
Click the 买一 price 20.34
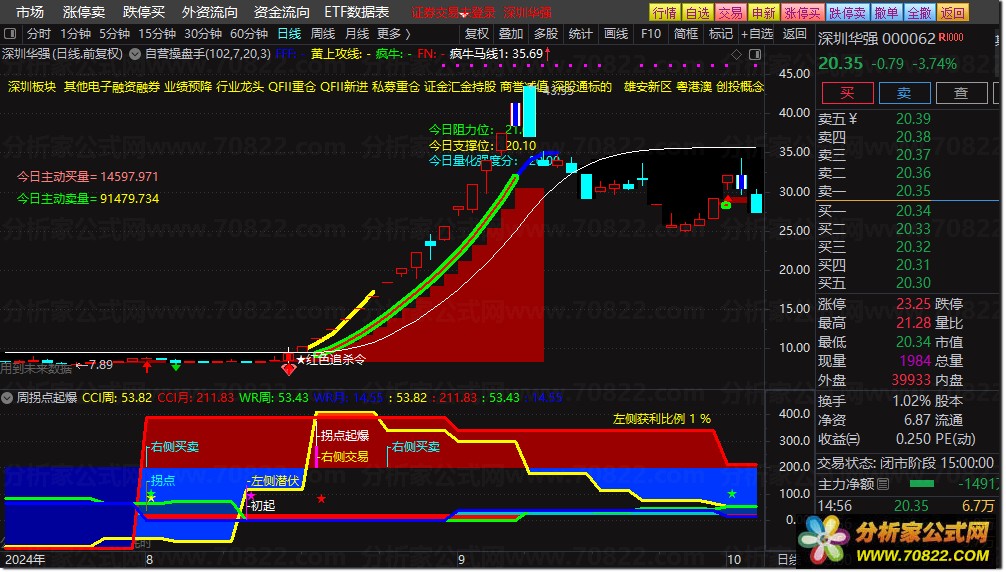point(913,211)
